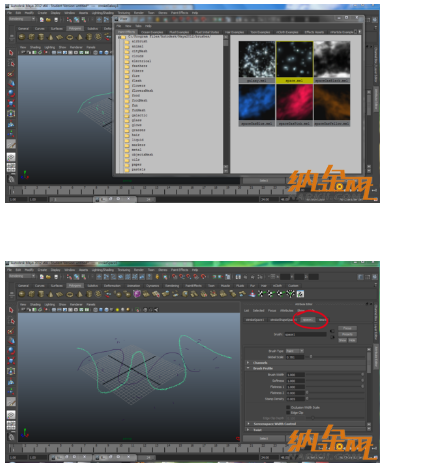Screen dimensions: 427x472
Task: Open Attributes menu in Attribute Editor
Action: [286, 311]
